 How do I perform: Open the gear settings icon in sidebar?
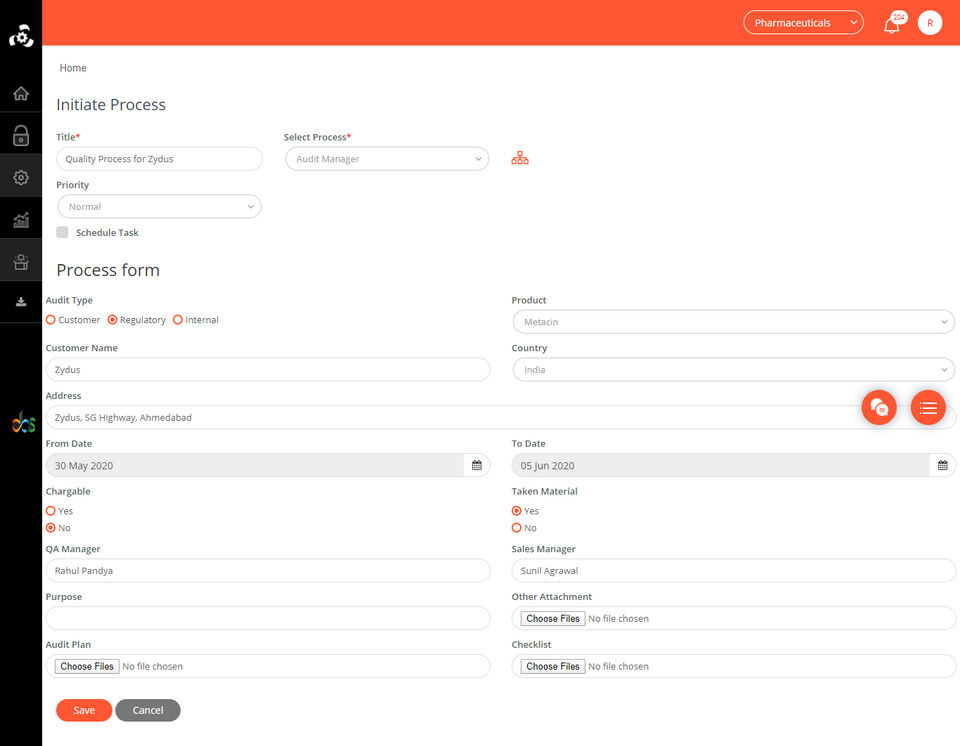click(21, 178)
